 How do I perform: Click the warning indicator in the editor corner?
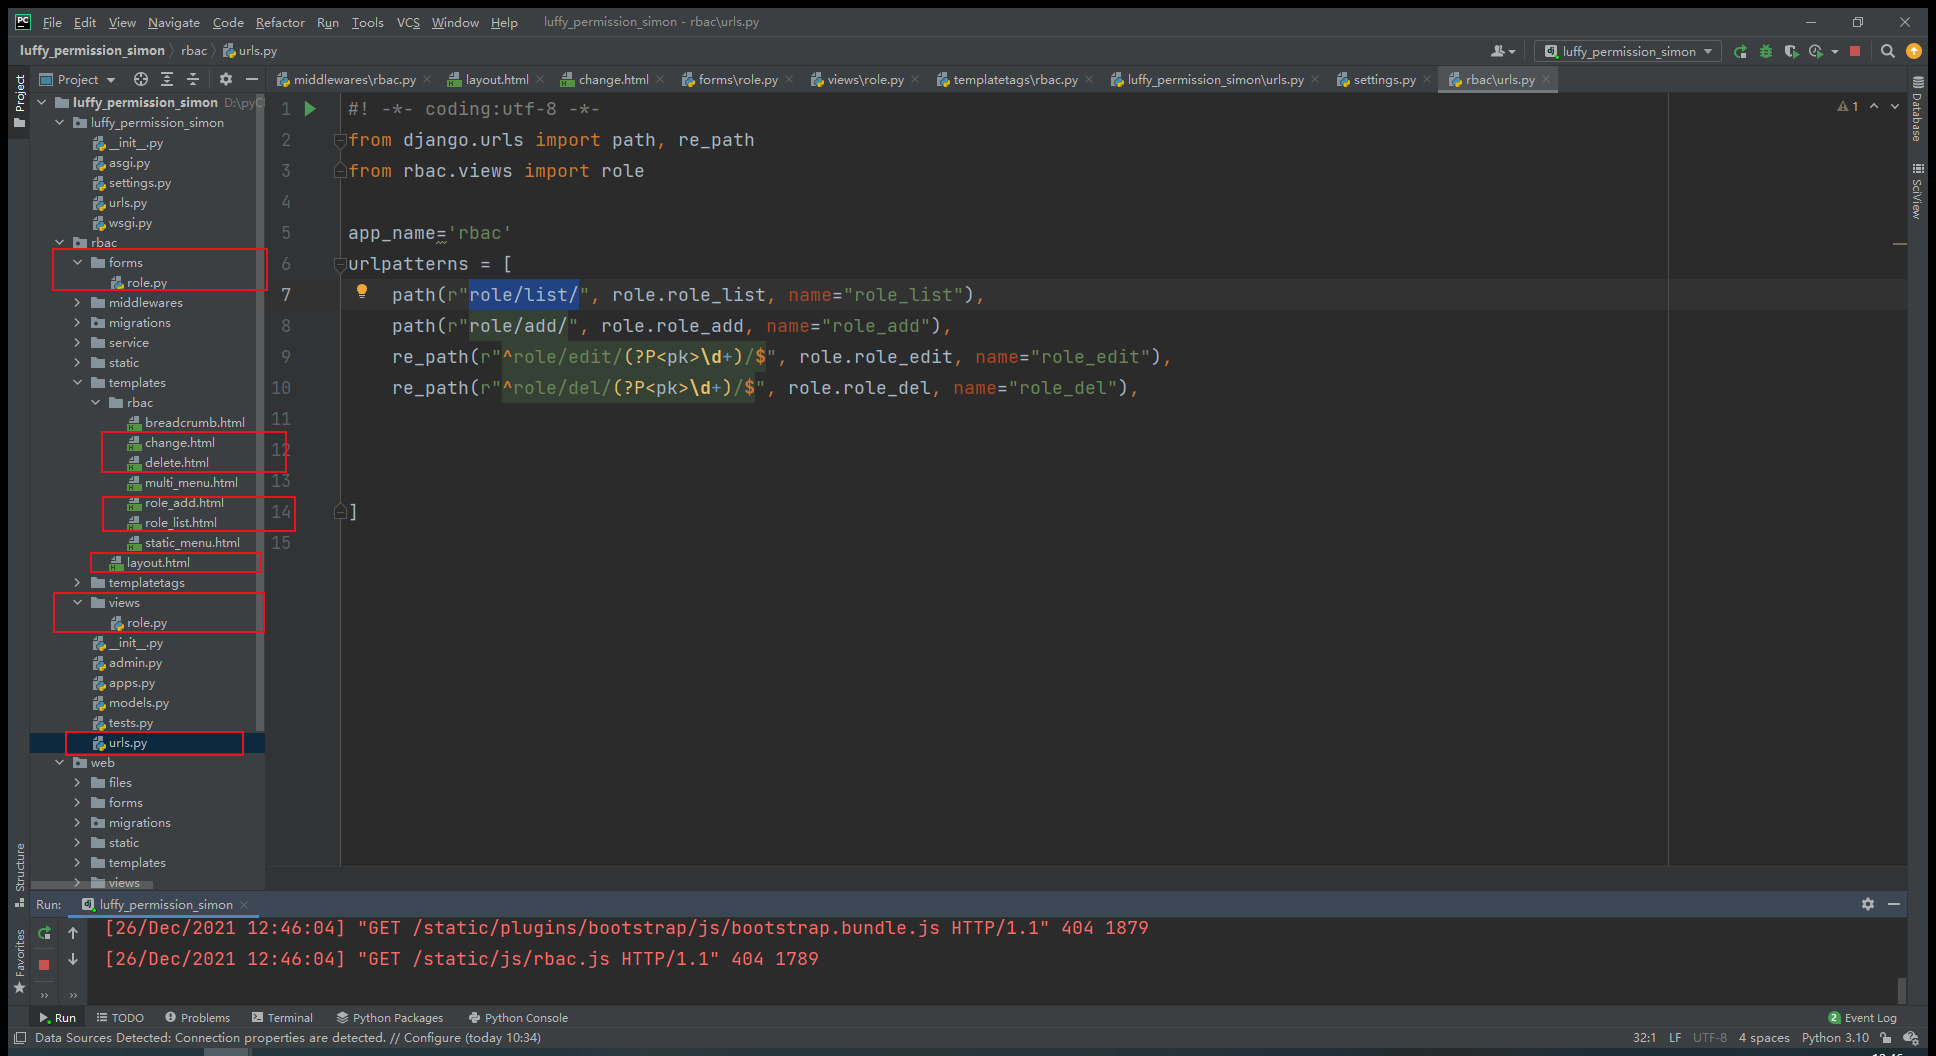[1848, 106]
